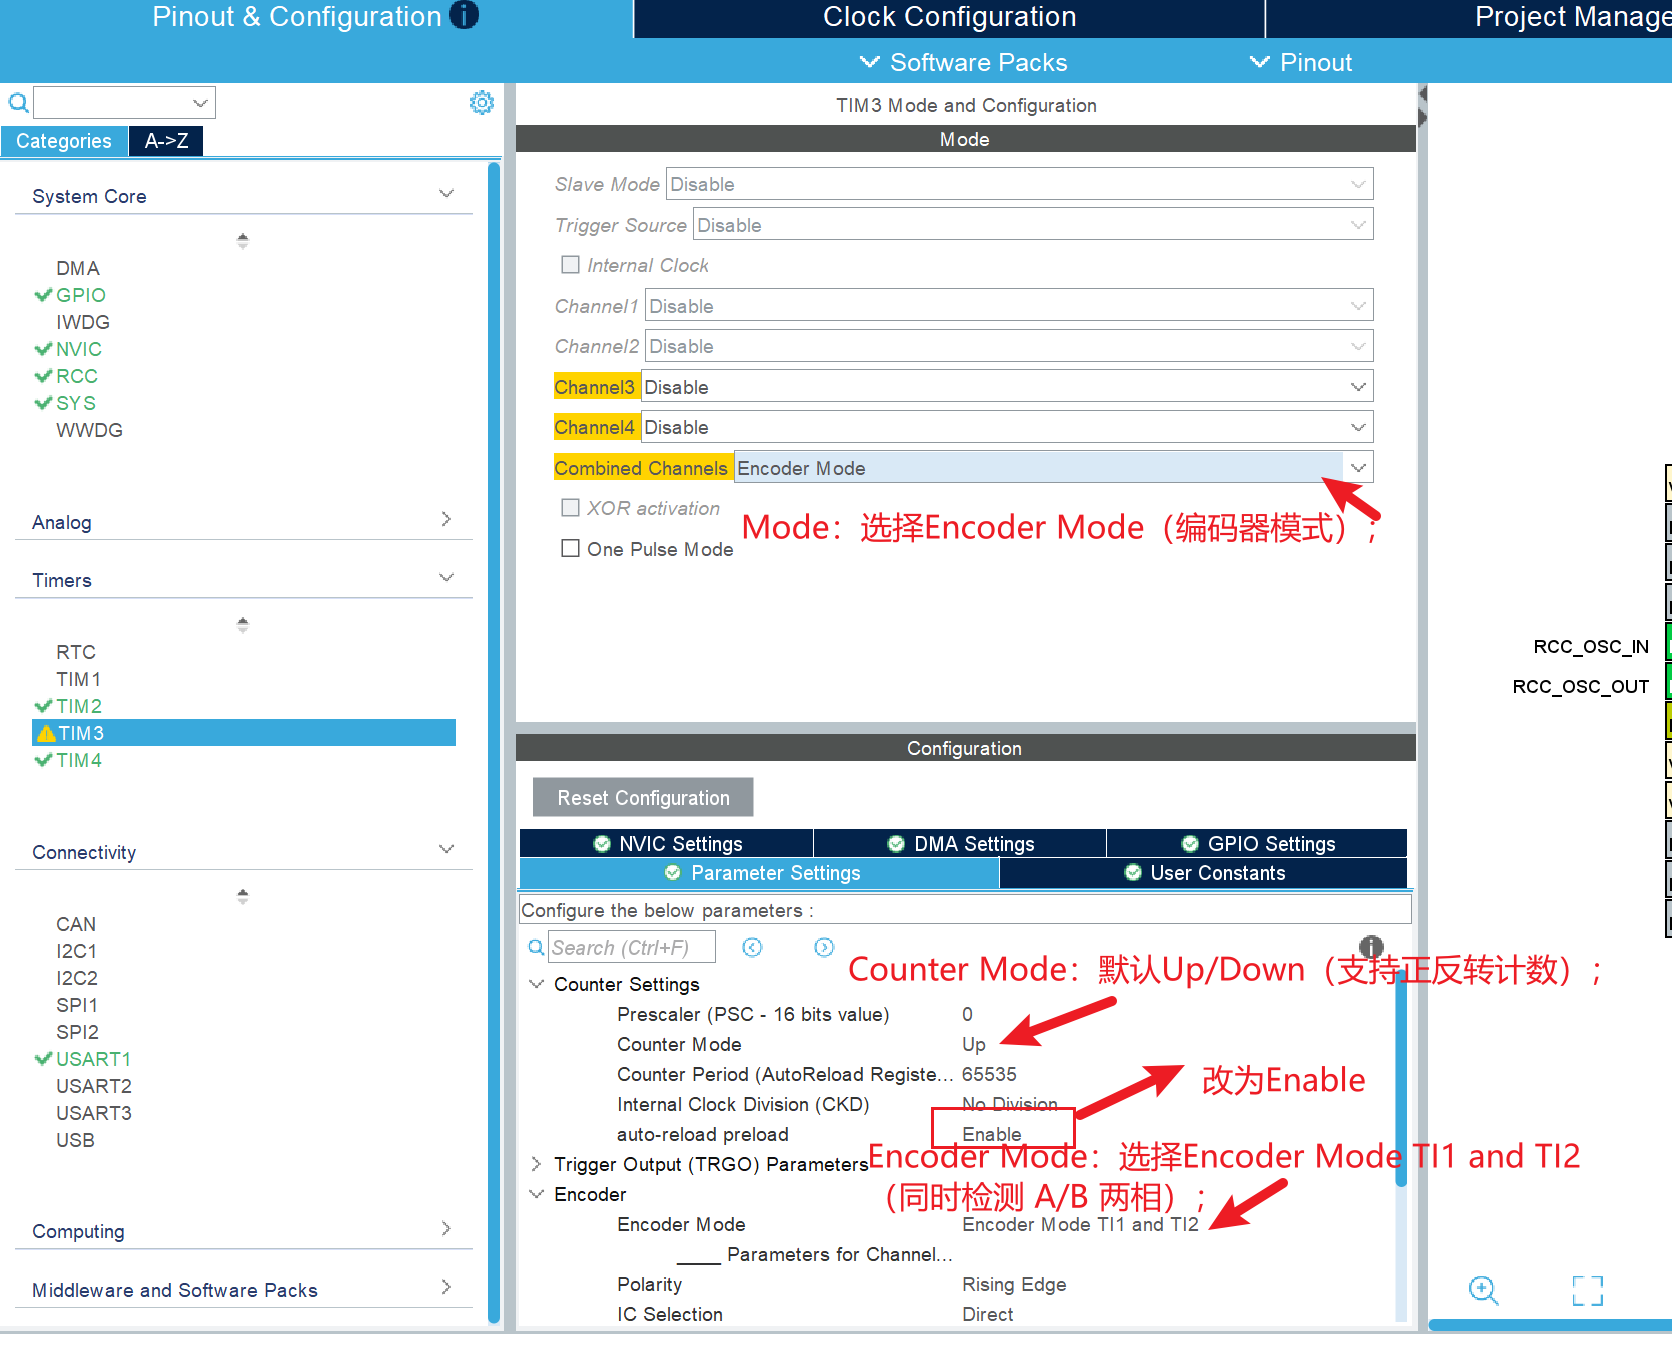The width and height of the screenshot is (1672, 1346).
Task: Open the Channel3 dropdown
Action: [x=1007, y=387]
